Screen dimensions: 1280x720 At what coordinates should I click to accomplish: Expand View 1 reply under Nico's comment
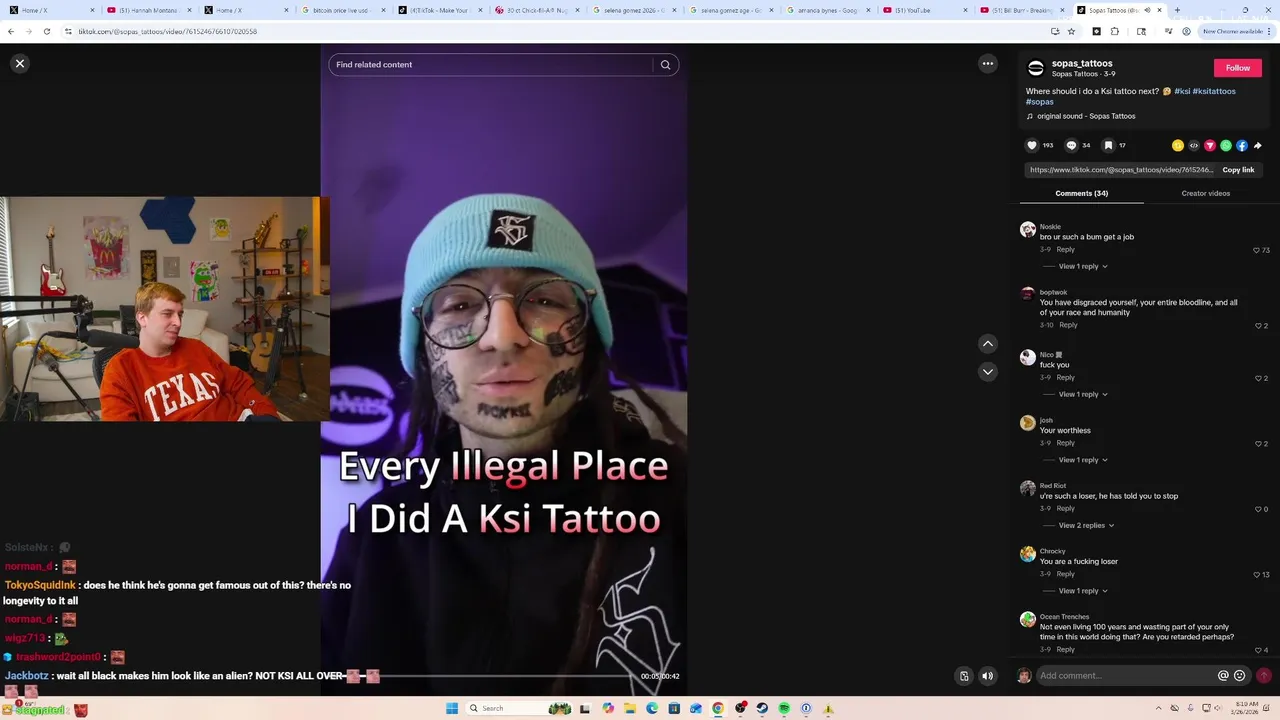click(1083, 394)
